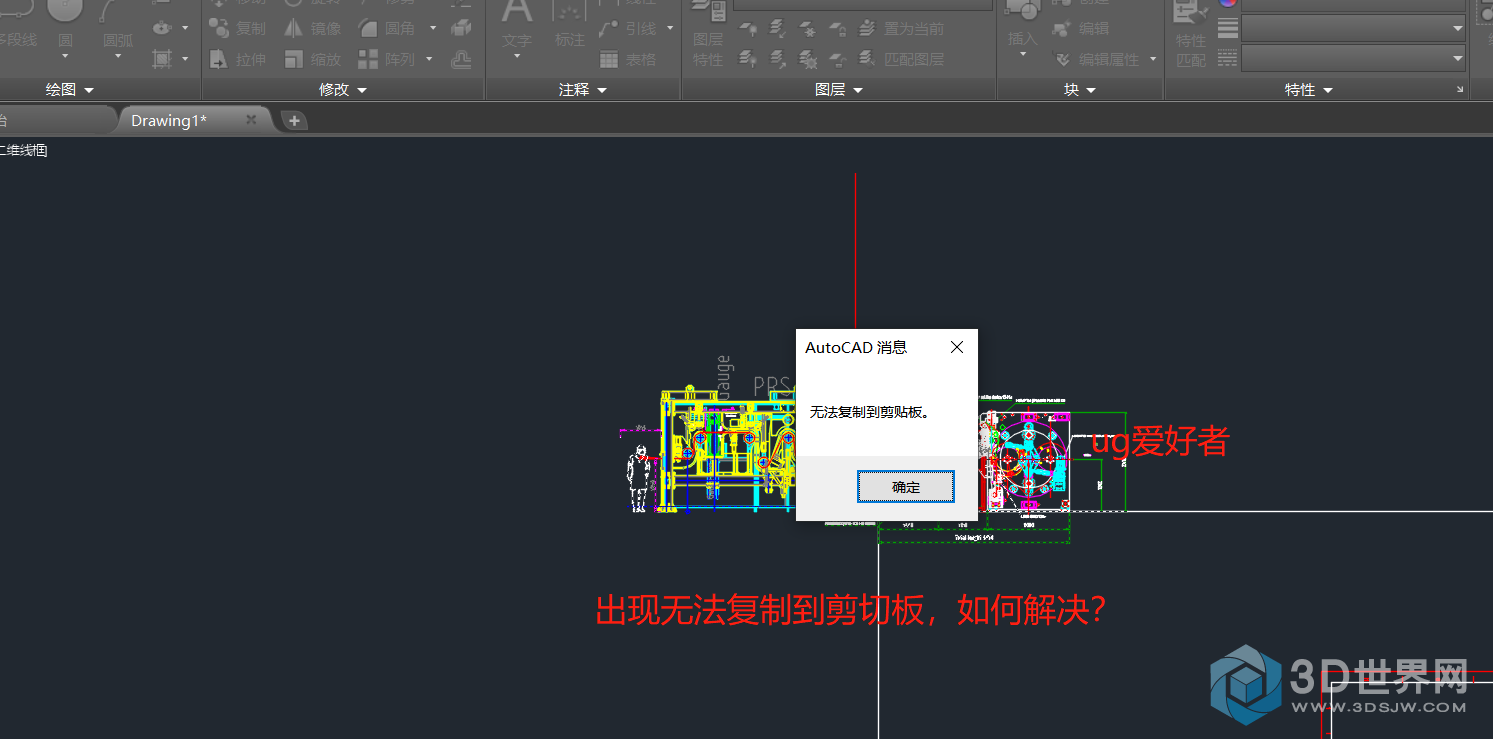Click the 插入 (Insert block) tool
Screen dimensions: 1493x739
coord(1022,25)
